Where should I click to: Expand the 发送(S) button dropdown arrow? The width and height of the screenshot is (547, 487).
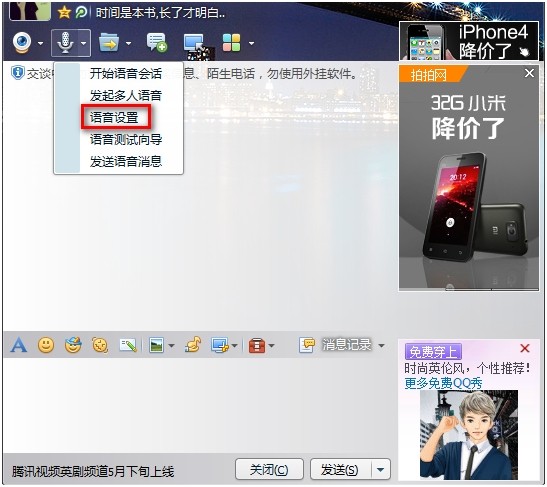[381, 470]
